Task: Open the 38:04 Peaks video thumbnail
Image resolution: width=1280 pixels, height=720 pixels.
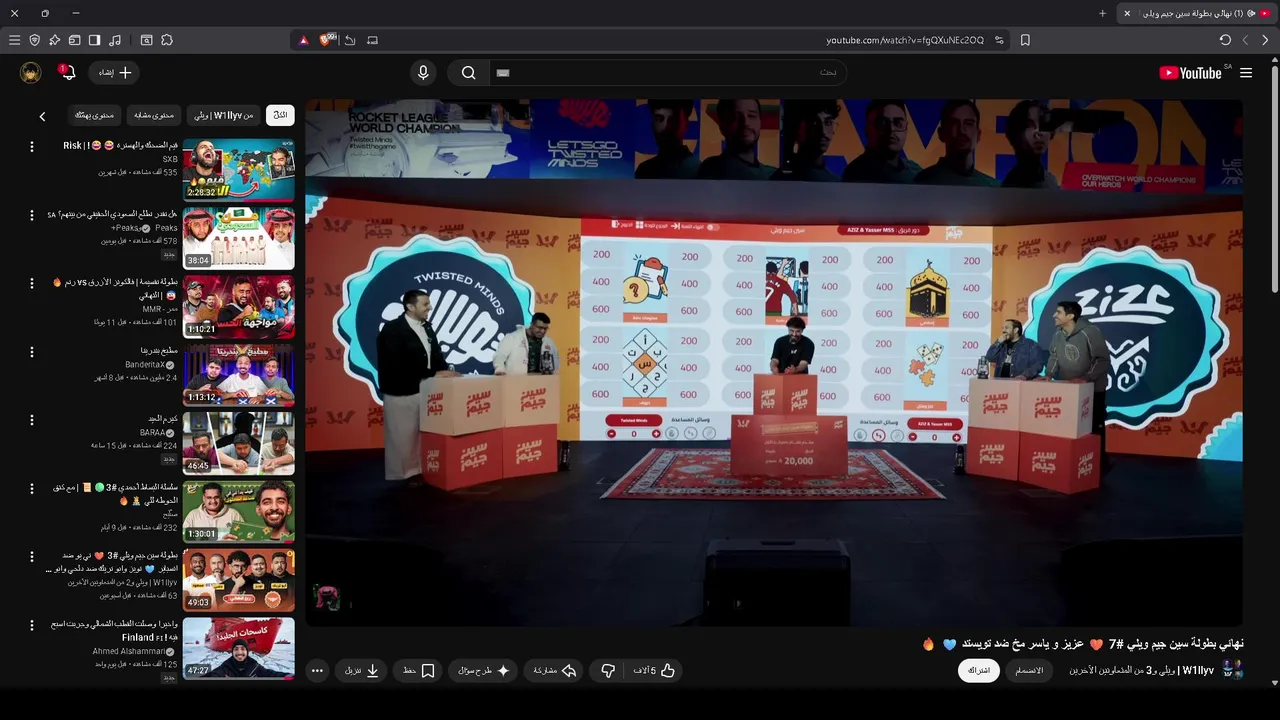Action: click(x=238, y=238)
